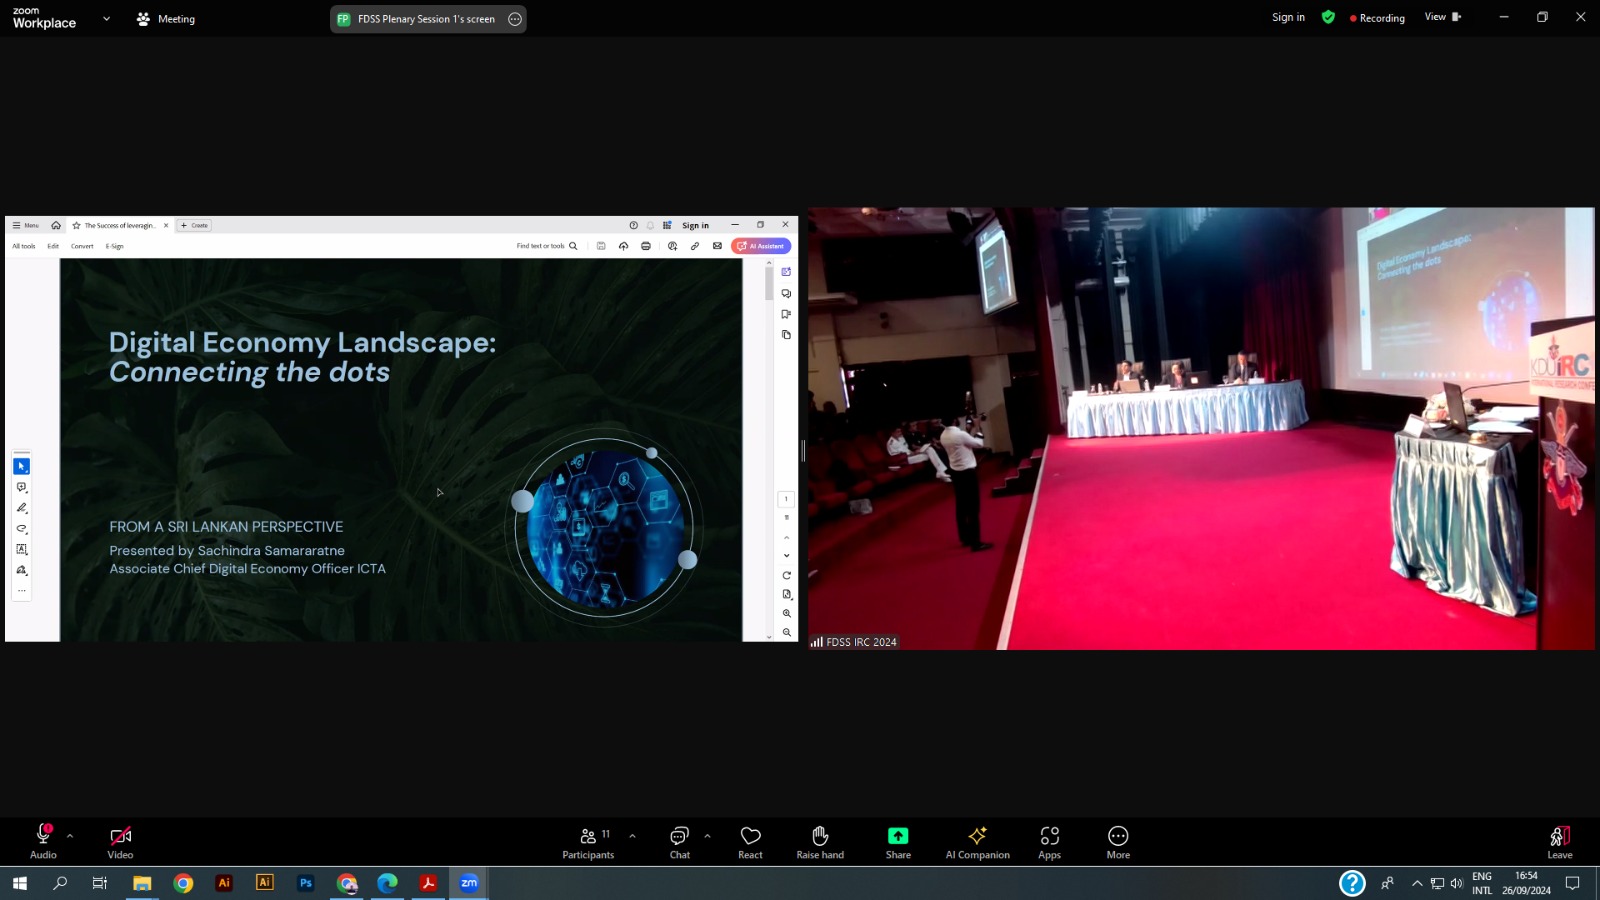The height and width of the screenshot is (900, 1600).
Task: Open Windows Start menu
Action: (x=19, y=883)
